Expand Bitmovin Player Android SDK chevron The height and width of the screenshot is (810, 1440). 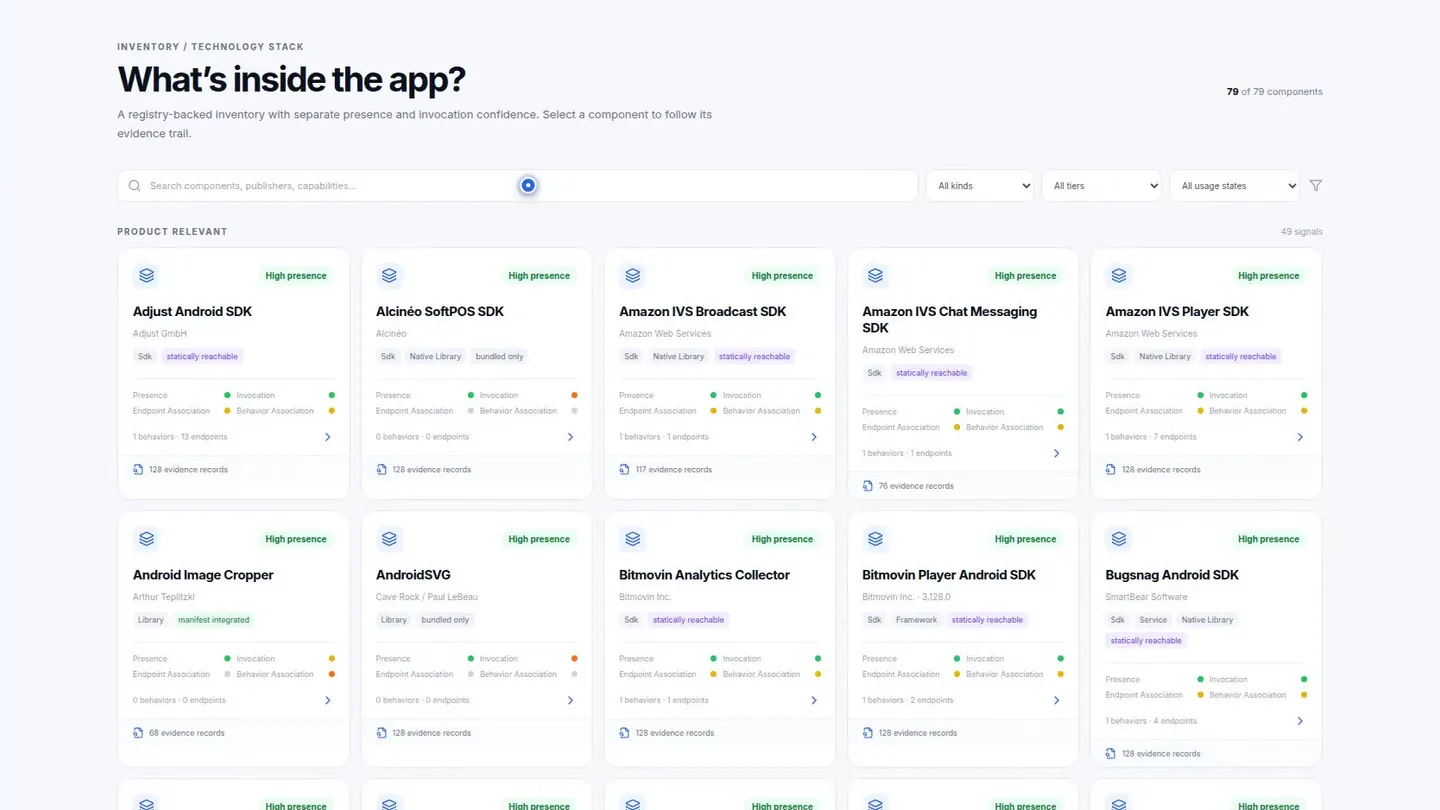(x=1056, y=701)
